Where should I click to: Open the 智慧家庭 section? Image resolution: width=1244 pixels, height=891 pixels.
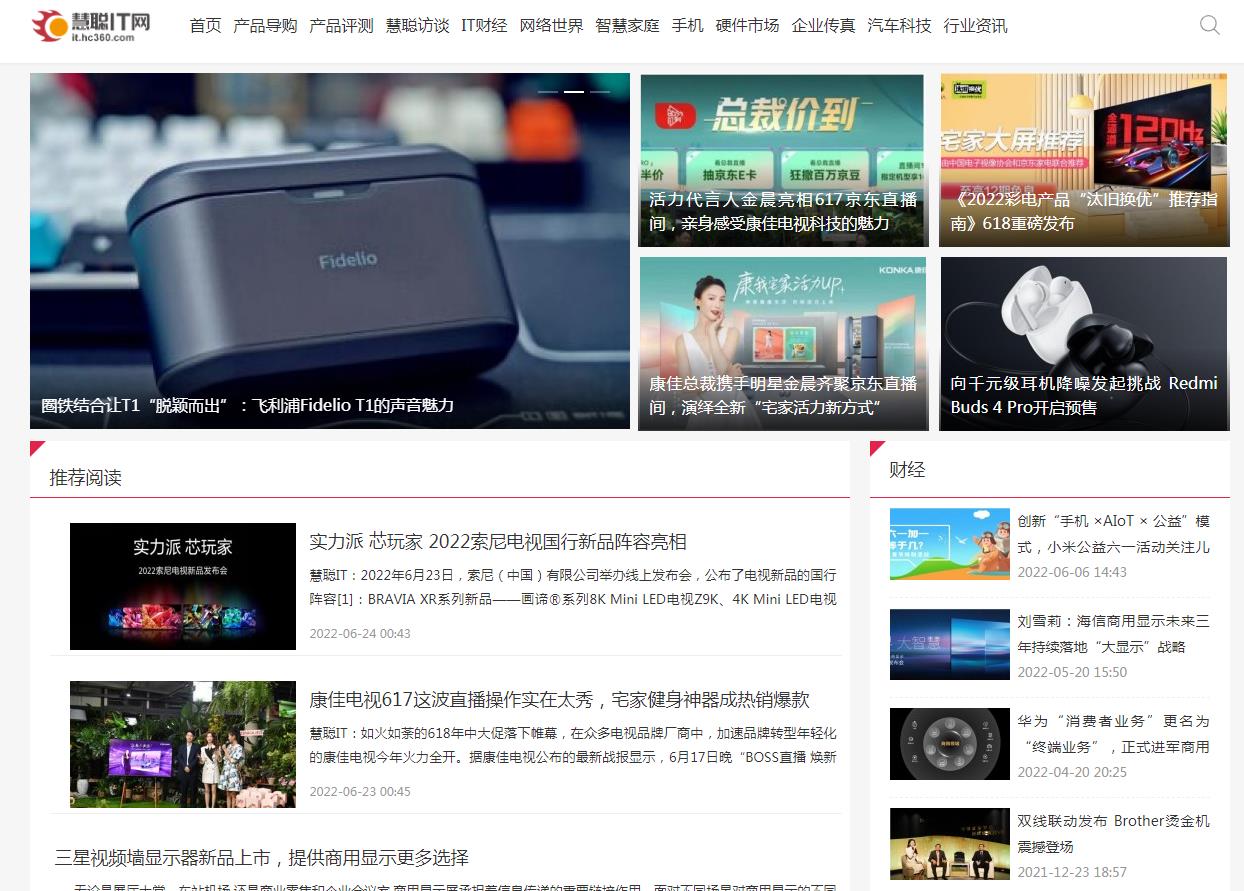627,26
